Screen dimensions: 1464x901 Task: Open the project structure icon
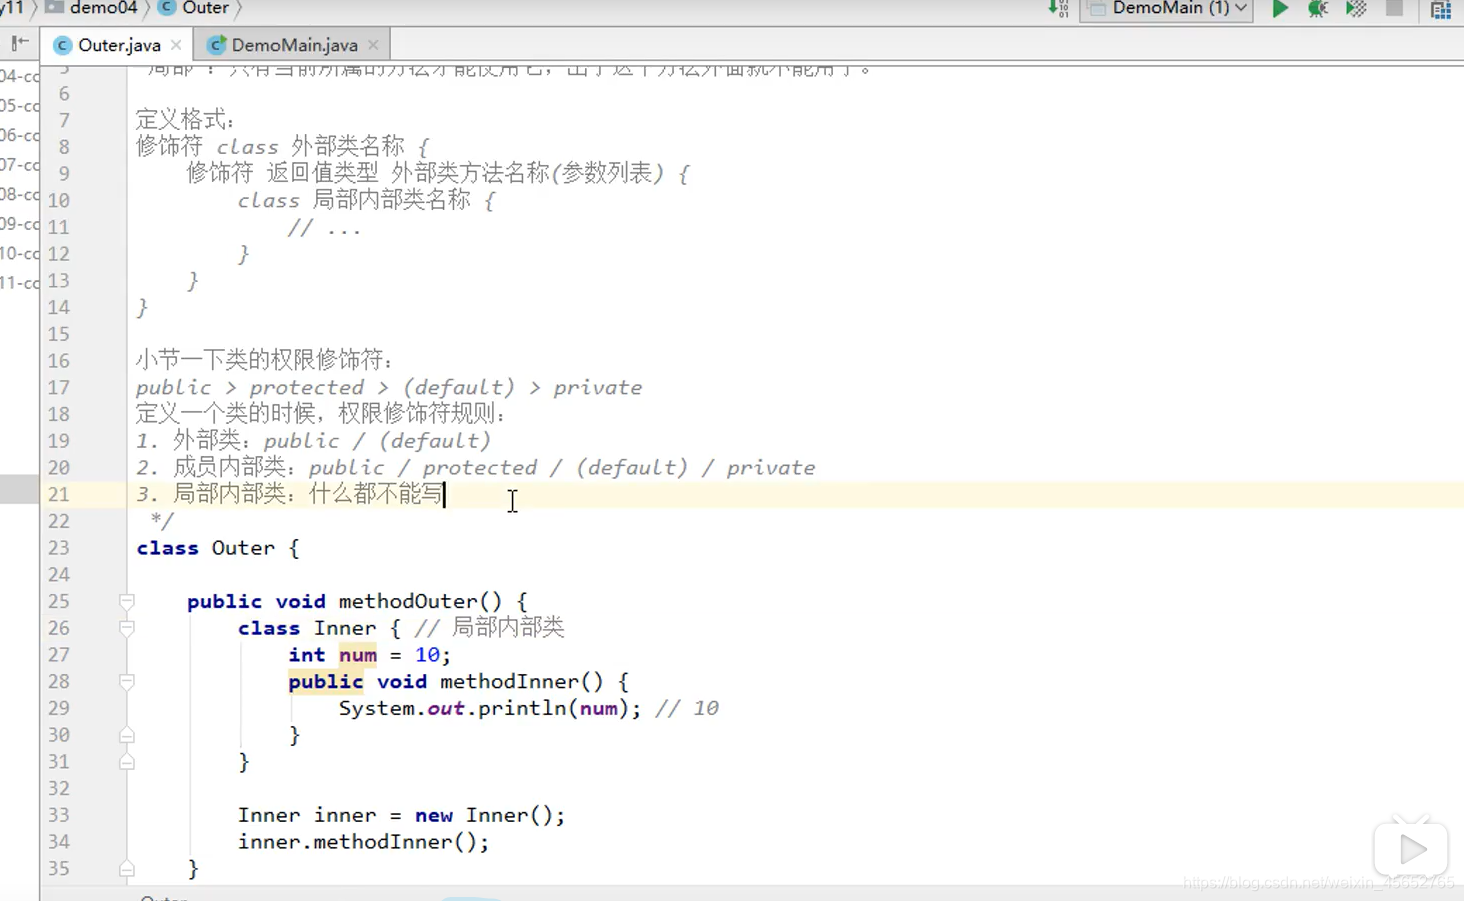pos(1441,10)
